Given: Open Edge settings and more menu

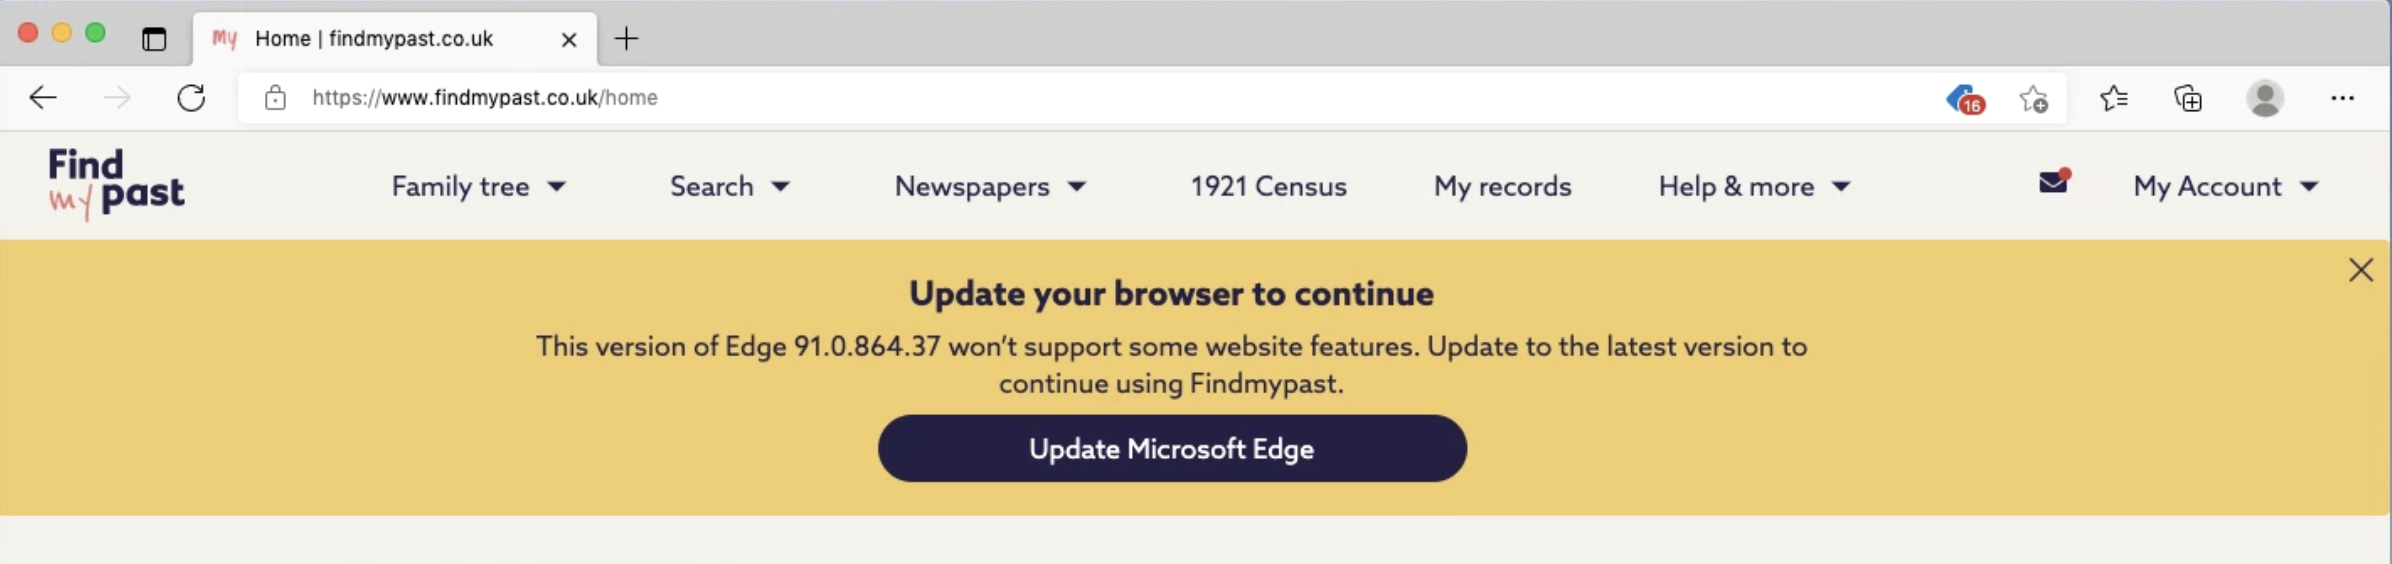Looking at the screenshot, I should (2342, 98).
